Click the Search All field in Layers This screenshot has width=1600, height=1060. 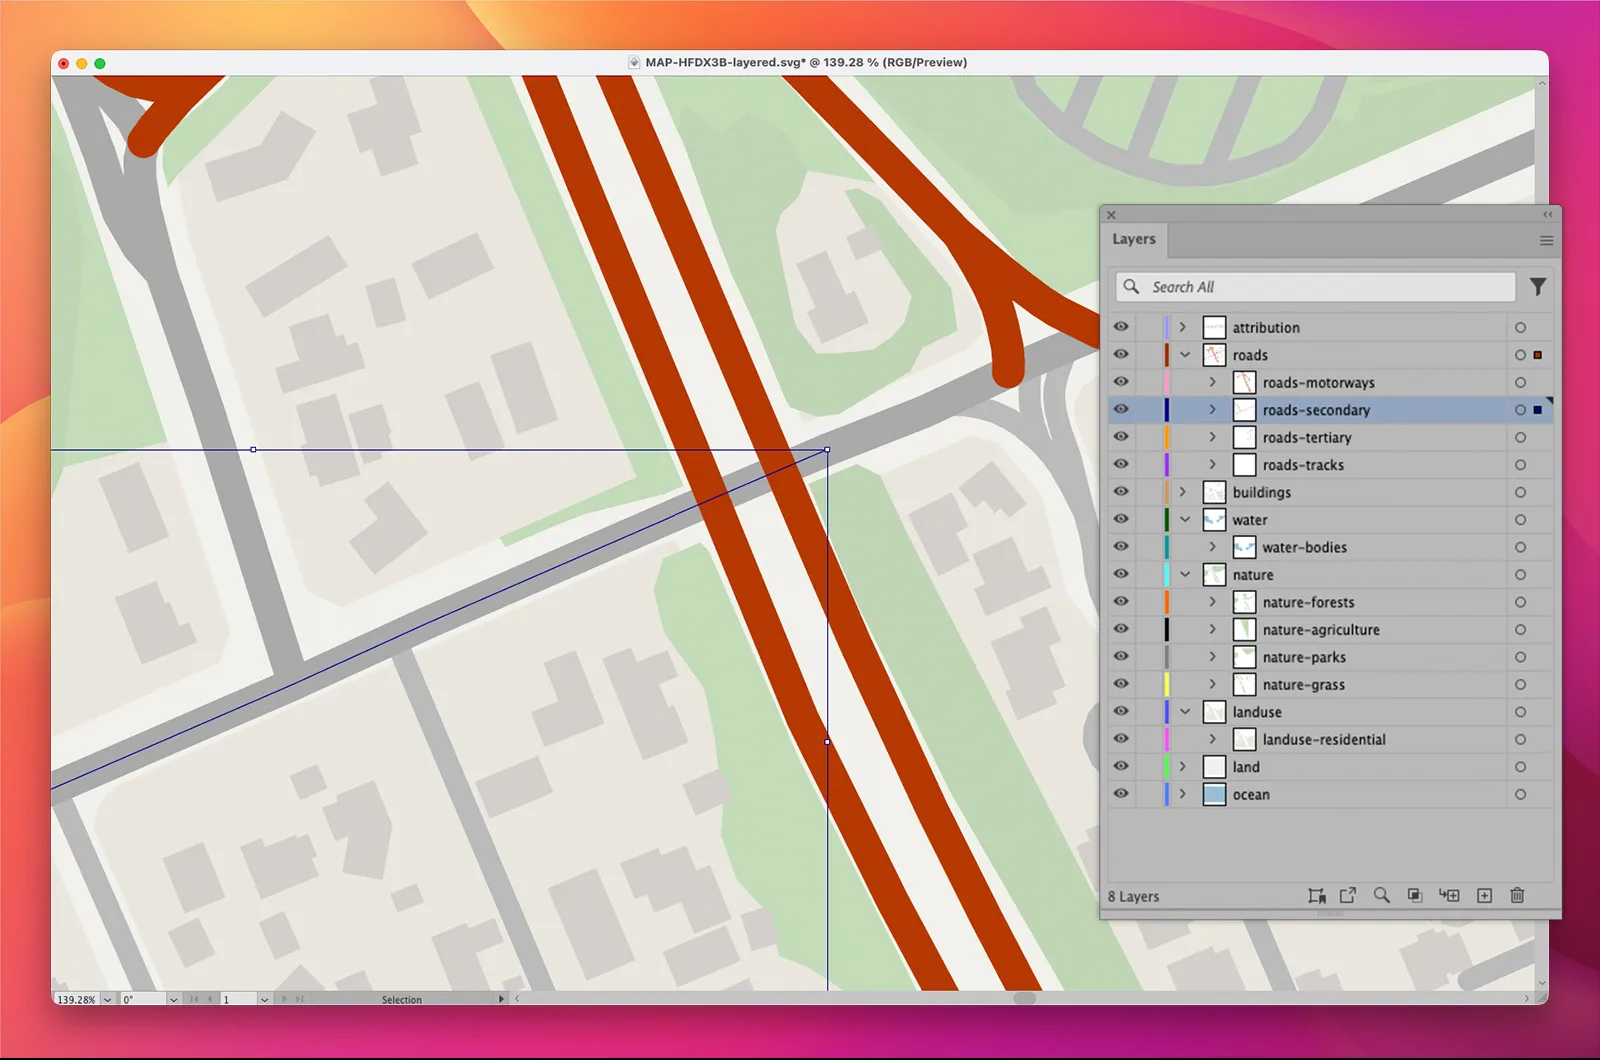(x=1316, y=287)
